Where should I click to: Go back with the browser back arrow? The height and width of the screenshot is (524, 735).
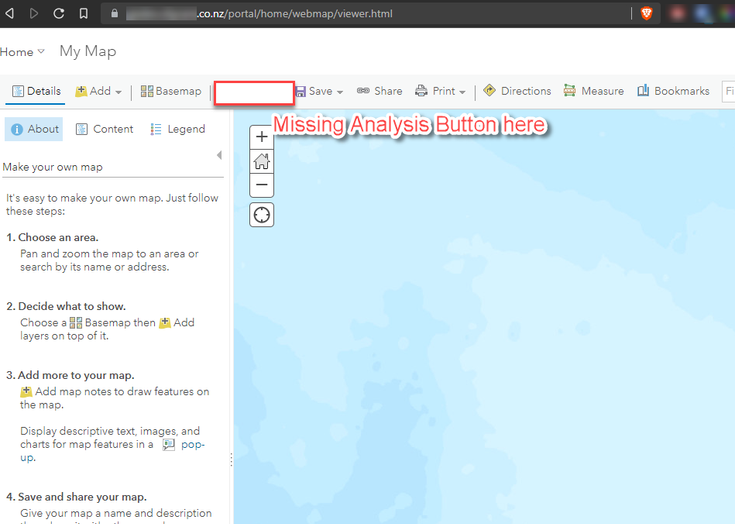pyautogui.click(x=9, y=14)
